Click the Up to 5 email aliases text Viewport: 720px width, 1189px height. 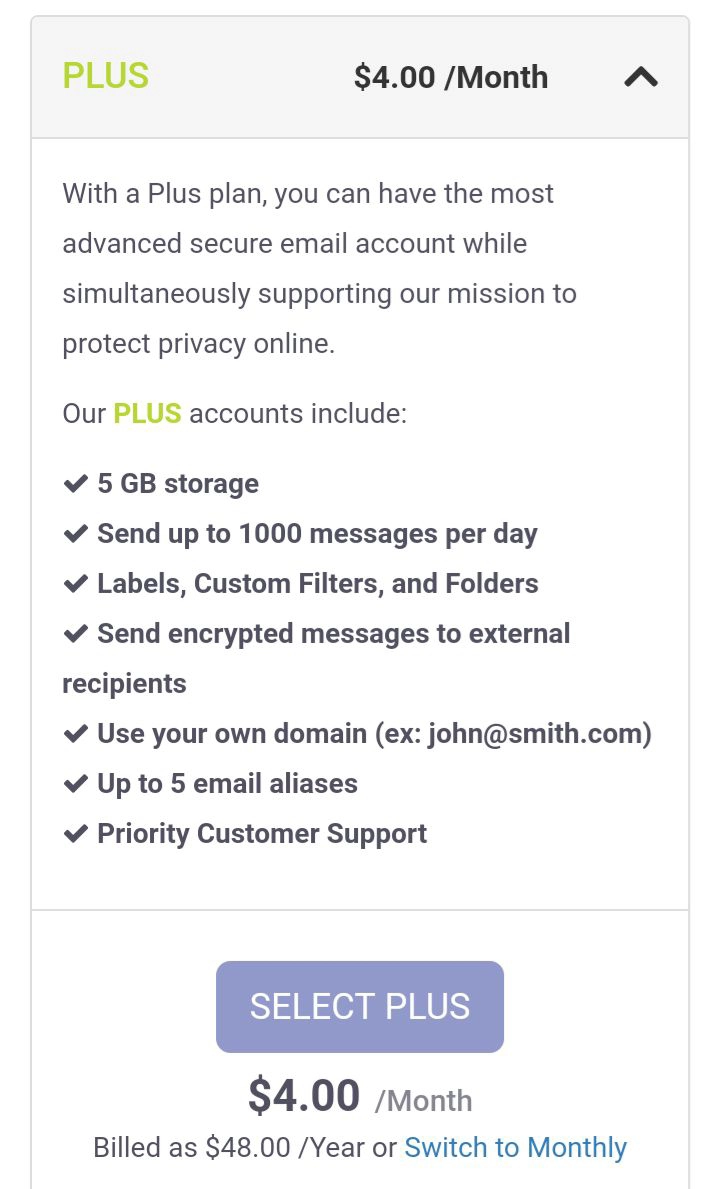click(x=227, y=784)
